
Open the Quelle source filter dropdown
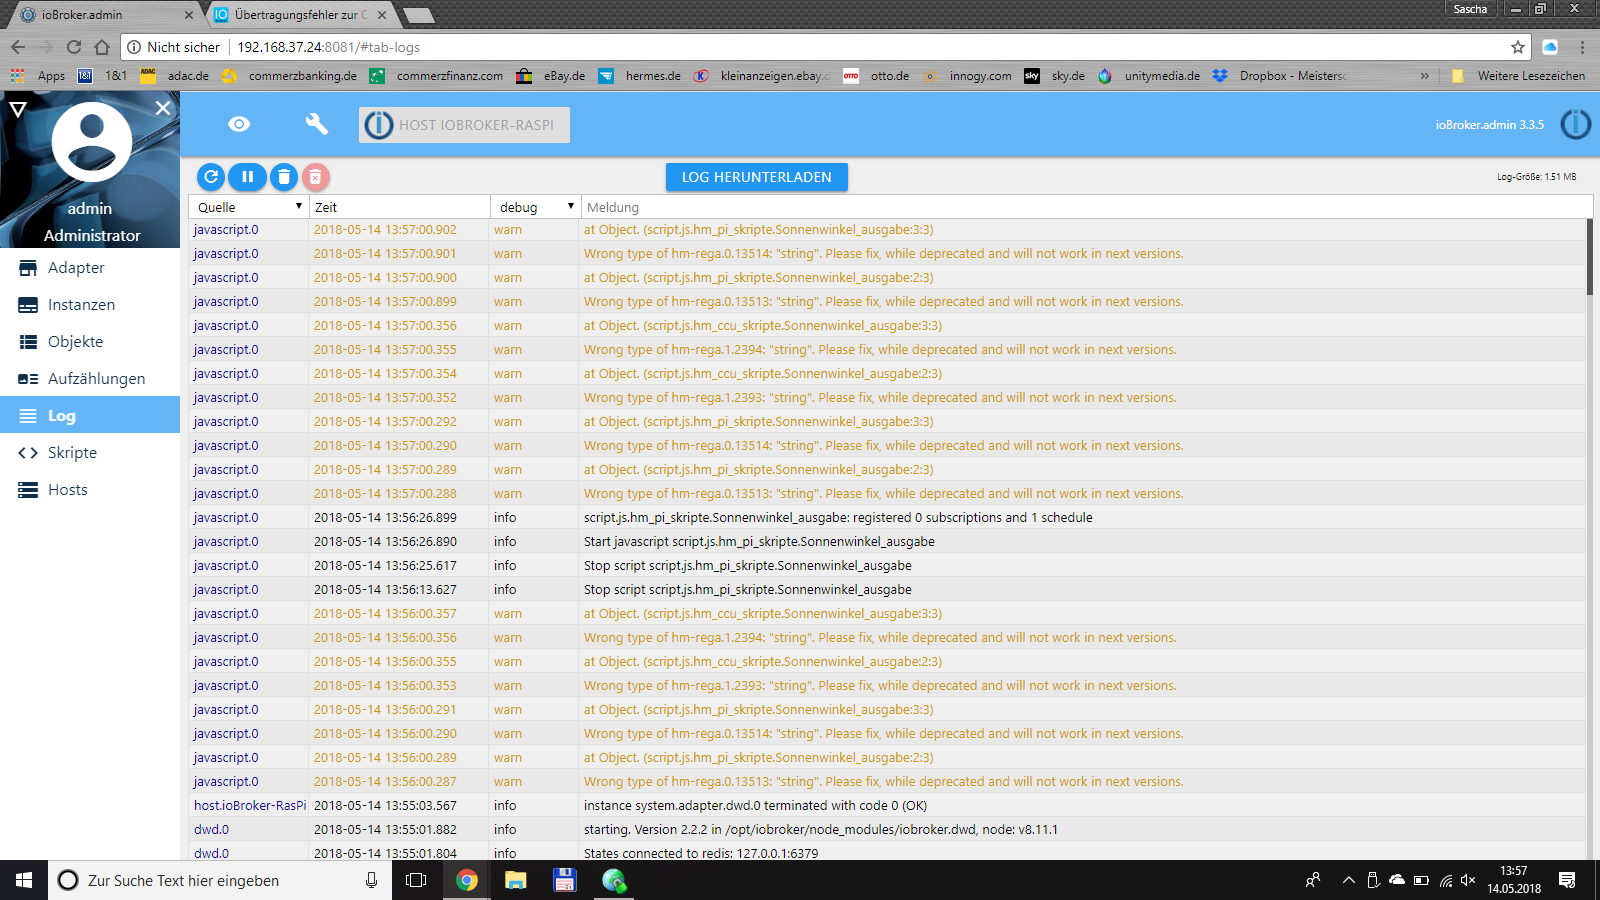pos(249,207)
